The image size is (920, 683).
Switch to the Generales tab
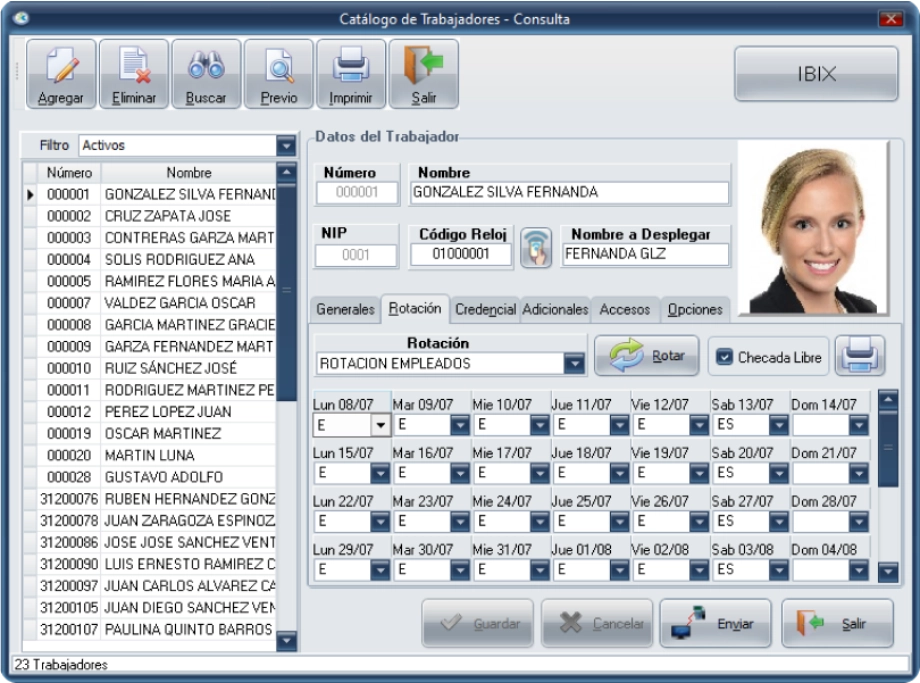[x=345, y=310]
